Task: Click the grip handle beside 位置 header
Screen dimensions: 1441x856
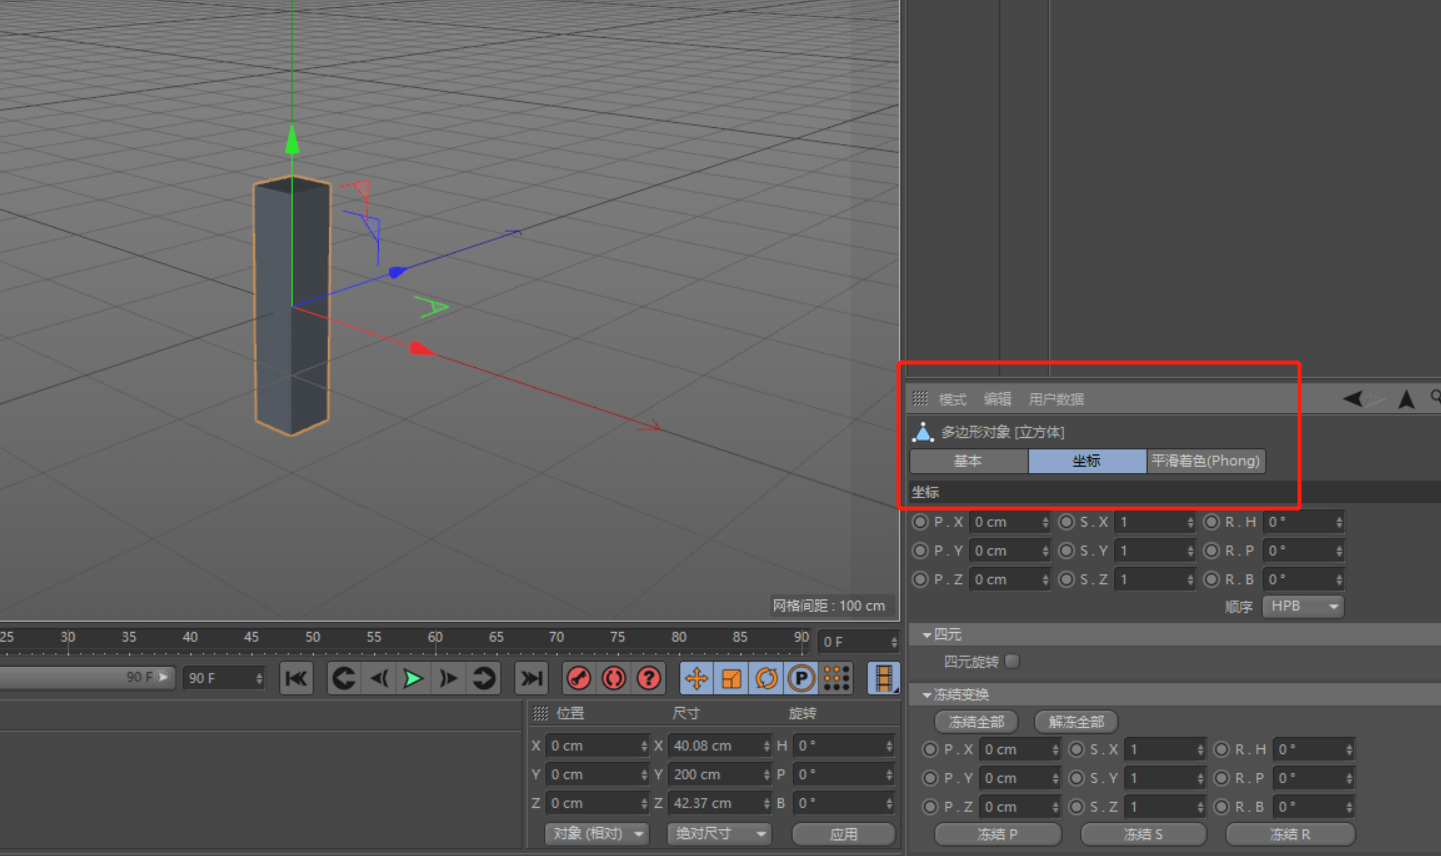Action: pyautogui.click(x=540, y=713)
